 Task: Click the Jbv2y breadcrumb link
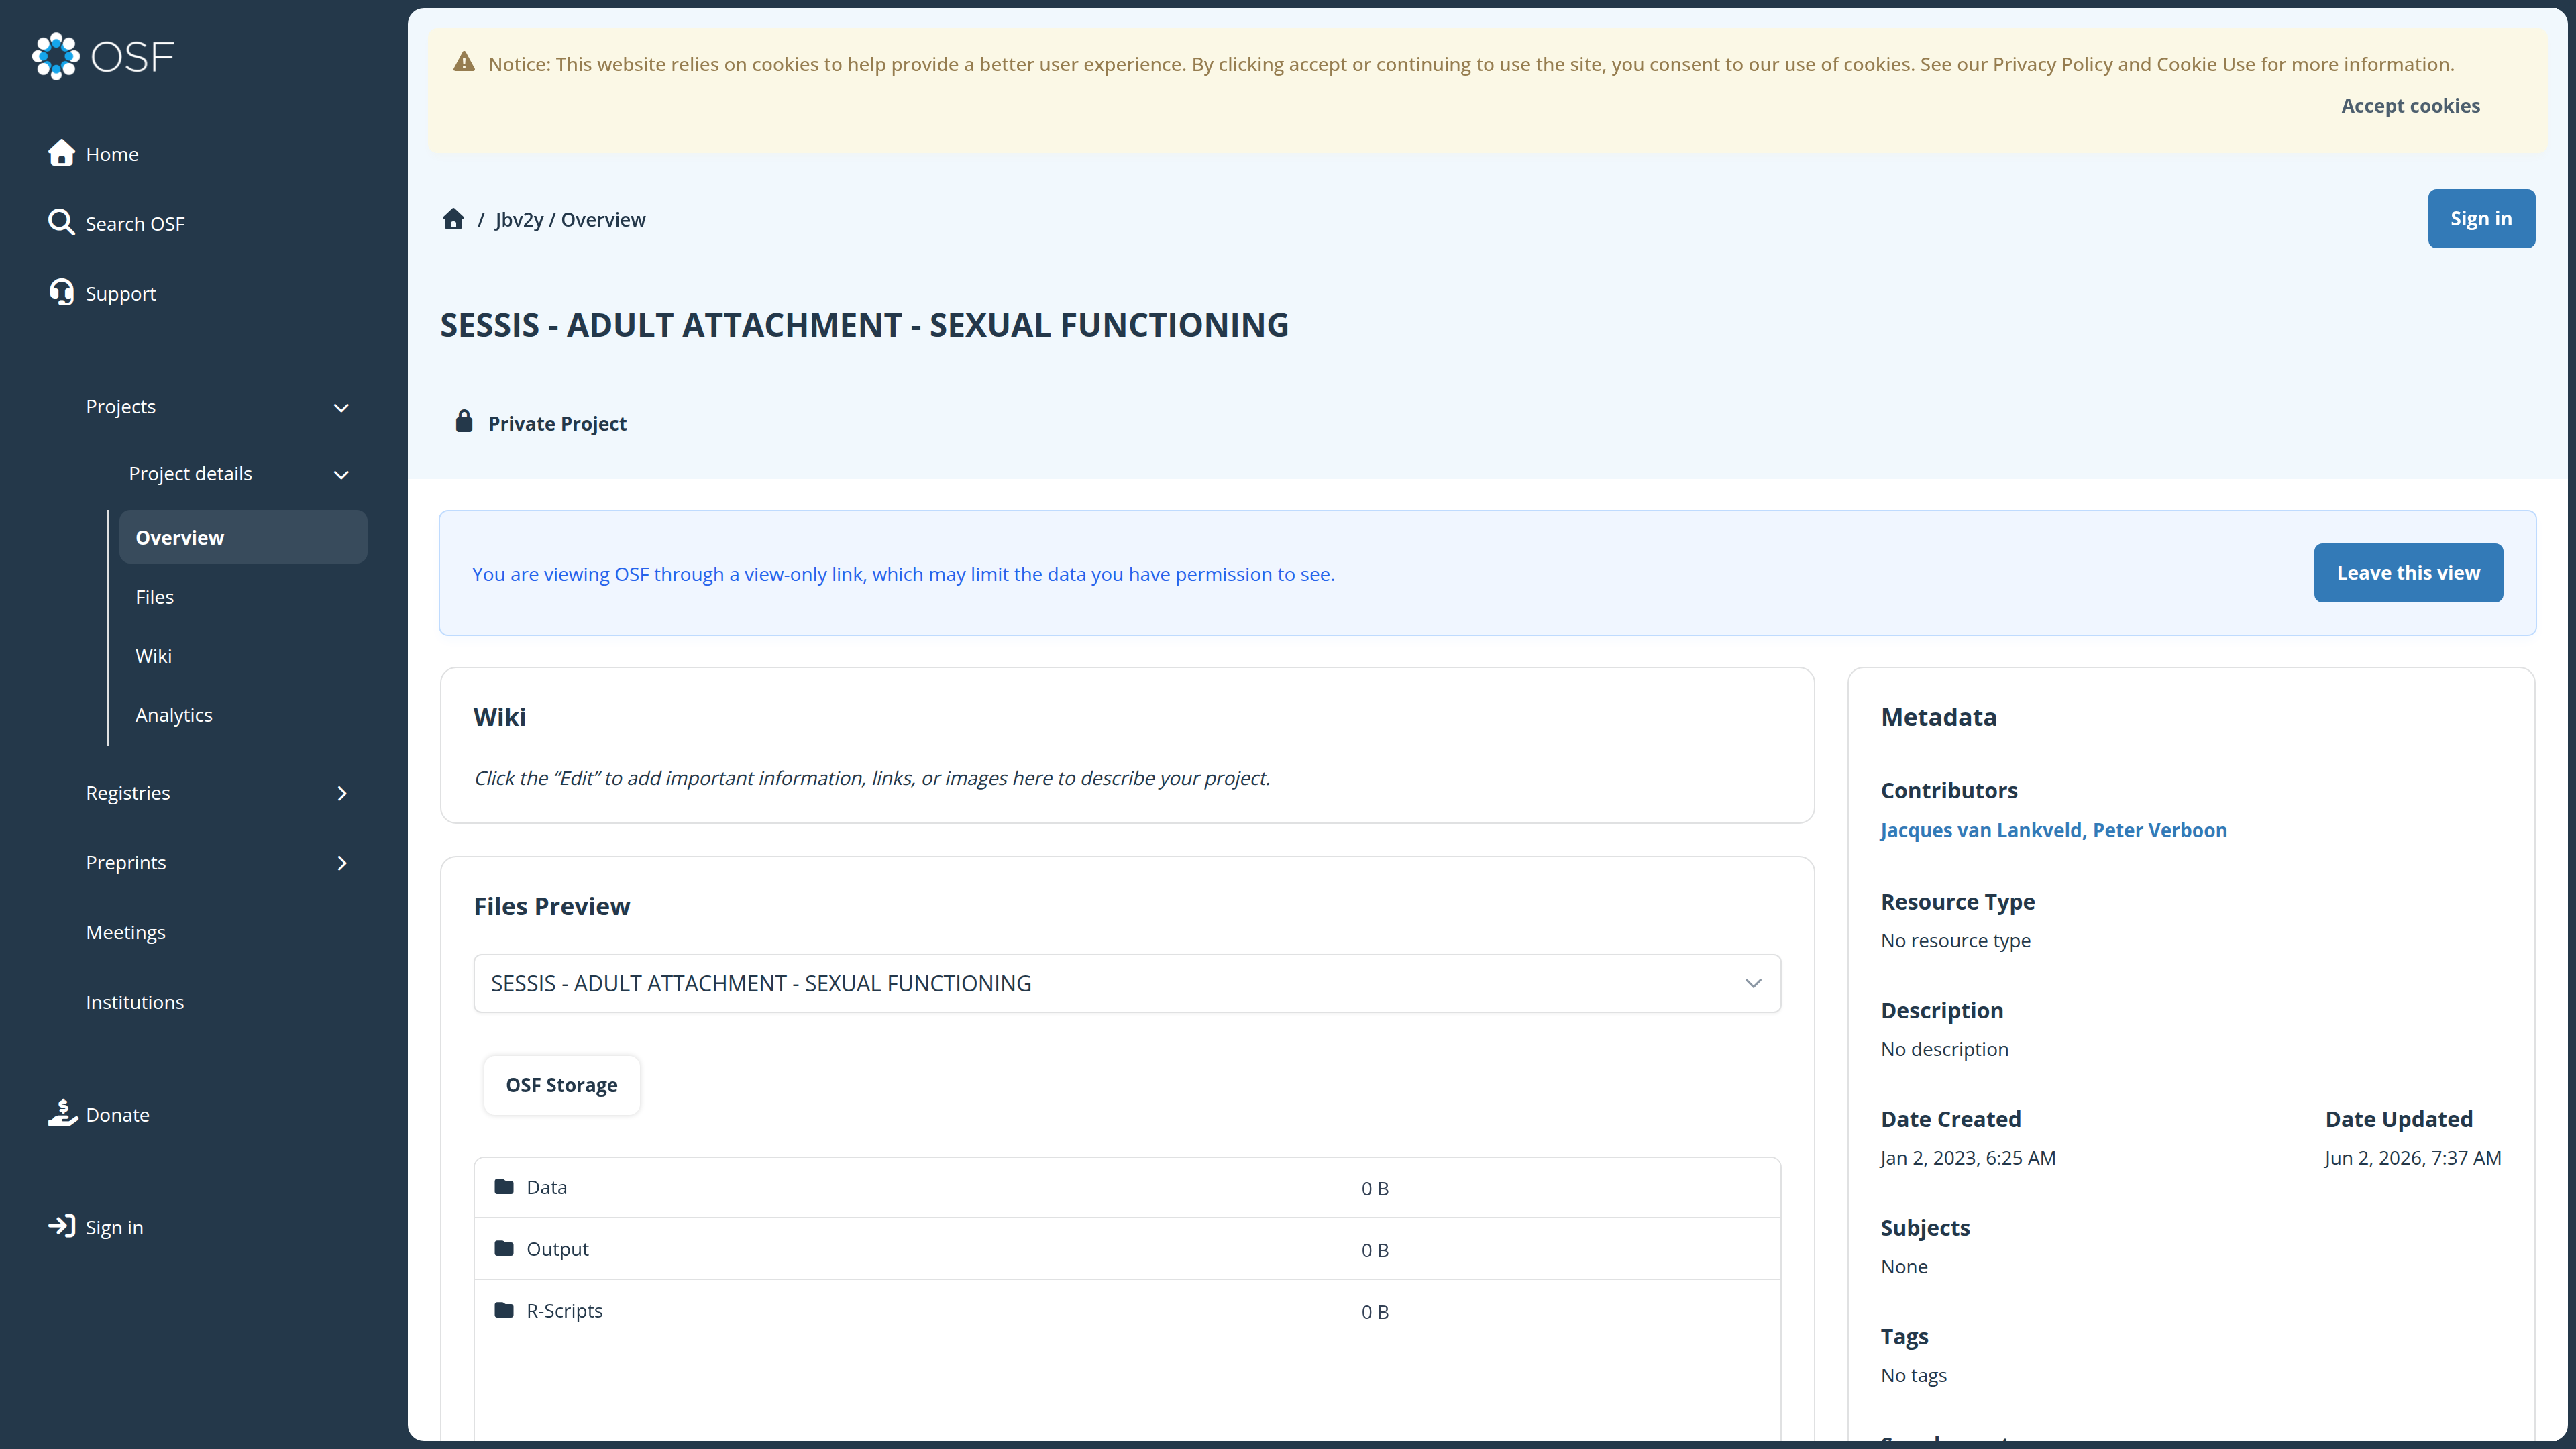(x=519, y=219)
